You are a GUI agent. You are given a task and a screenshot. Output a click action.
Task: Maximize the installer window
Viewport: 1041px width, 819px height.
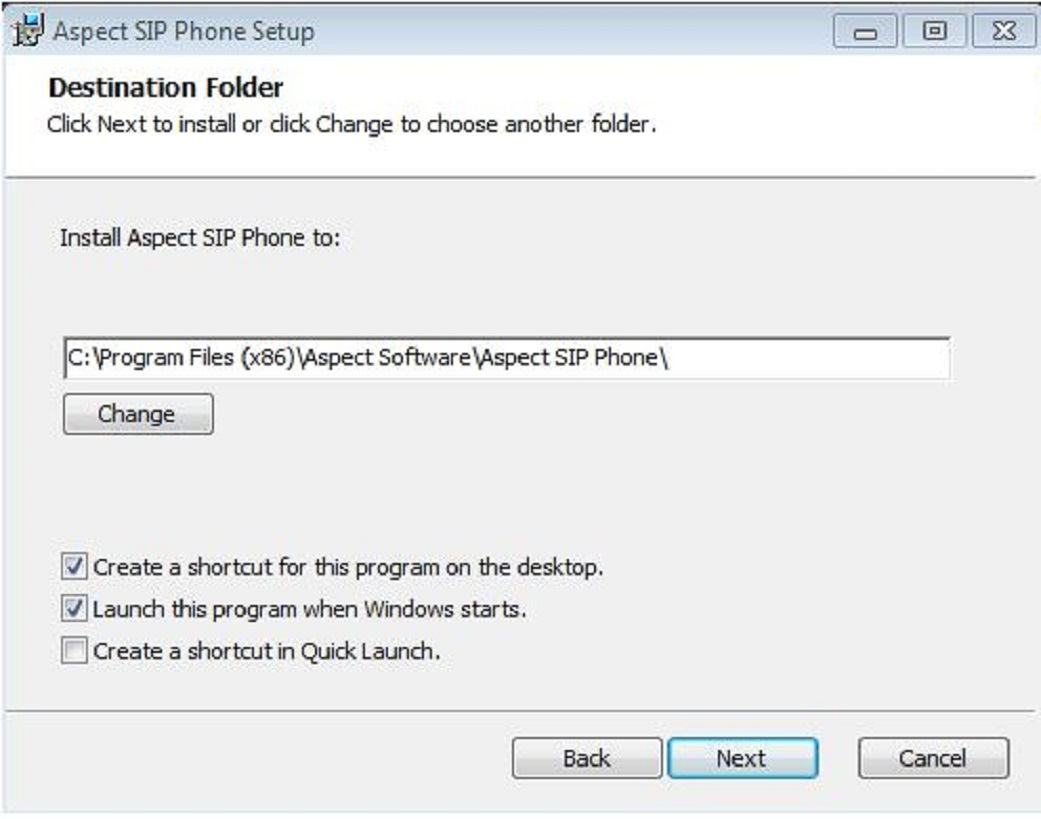[934, 33]
